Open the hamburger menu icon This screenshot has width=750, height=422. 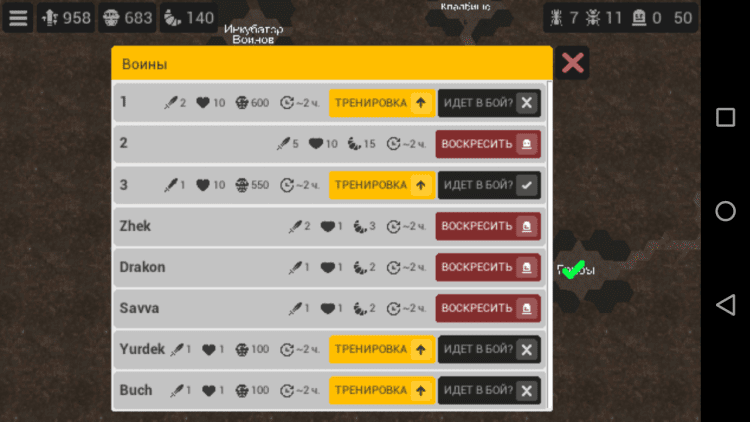[18, 18]
